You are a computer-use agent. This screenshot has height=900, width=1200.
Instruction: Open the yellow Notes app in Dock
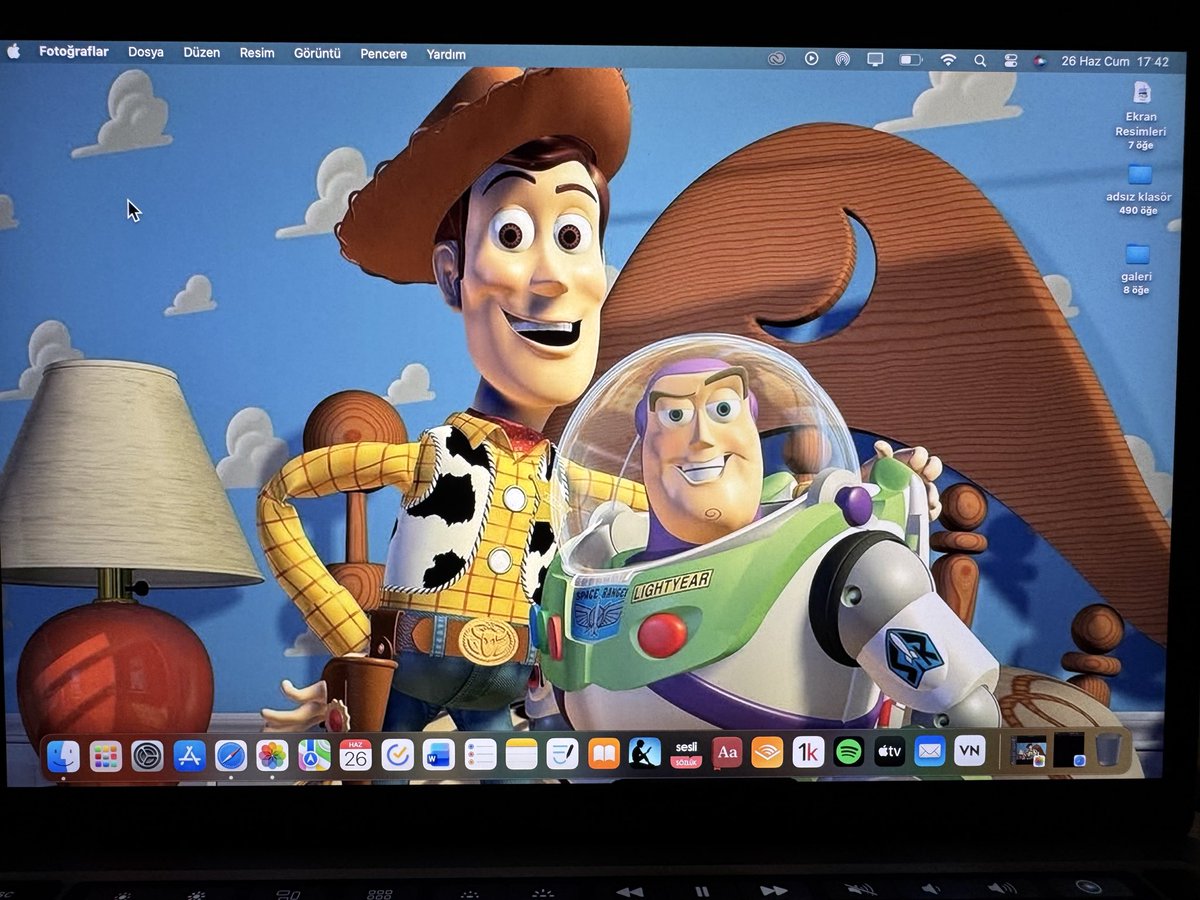pos(521,755)
